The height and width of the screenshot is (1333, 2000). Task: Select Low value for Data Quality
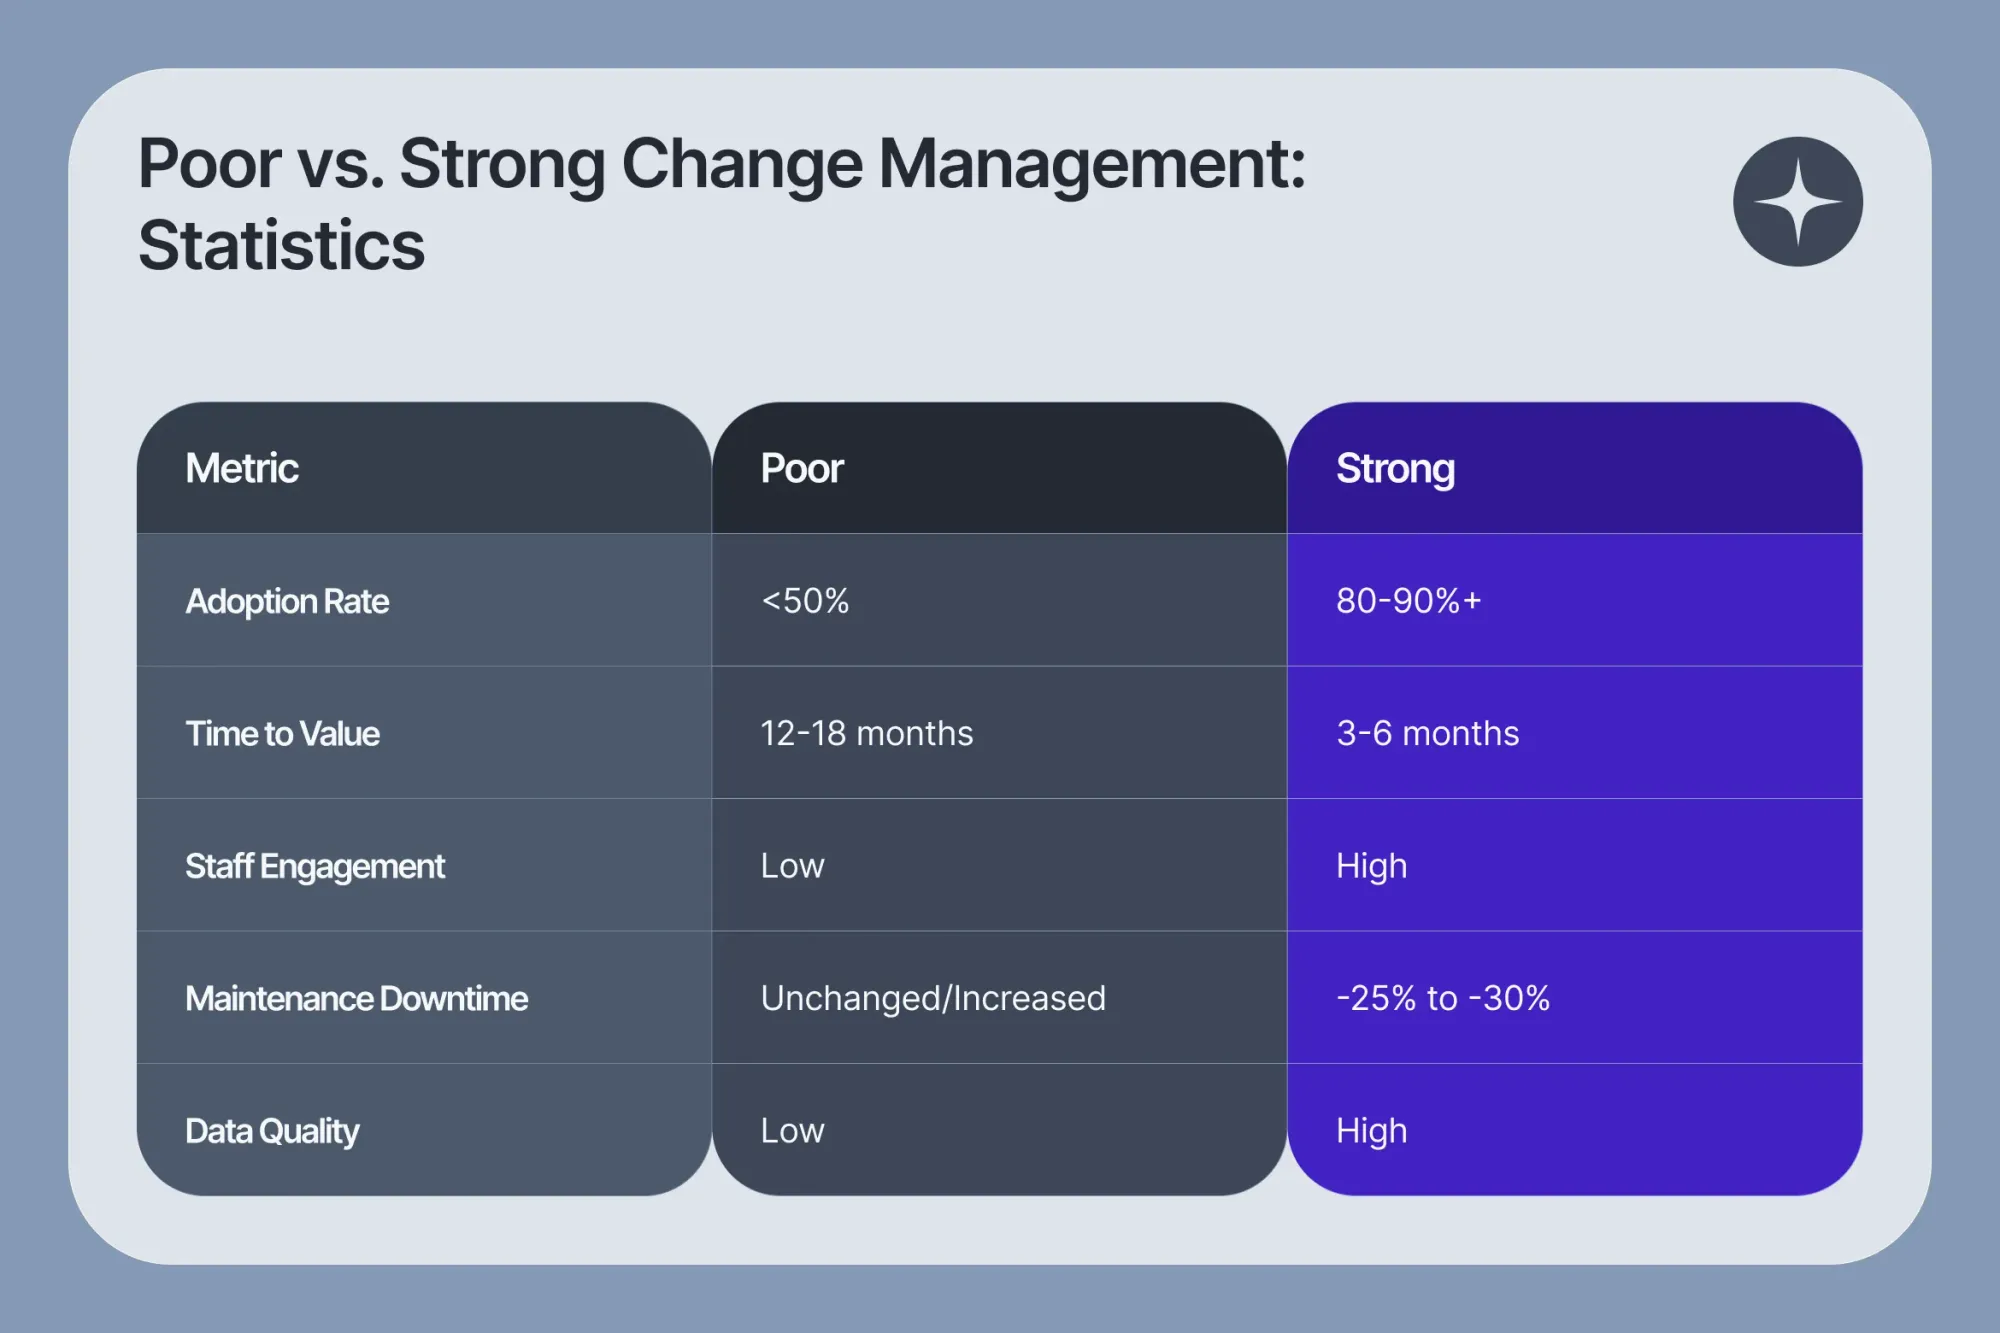[792, 1131]
